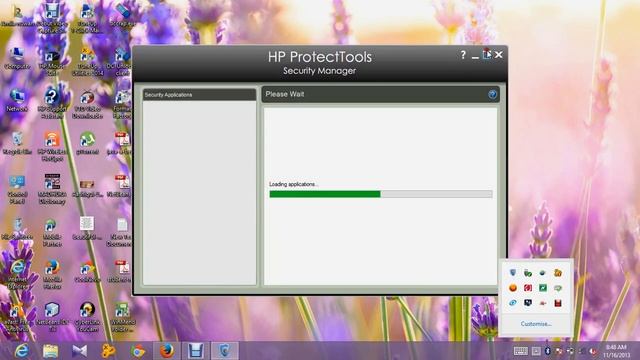Close the HP ProtectTools Security Manager window
This screenshot has height=360, width=640.
coord(498,55)
